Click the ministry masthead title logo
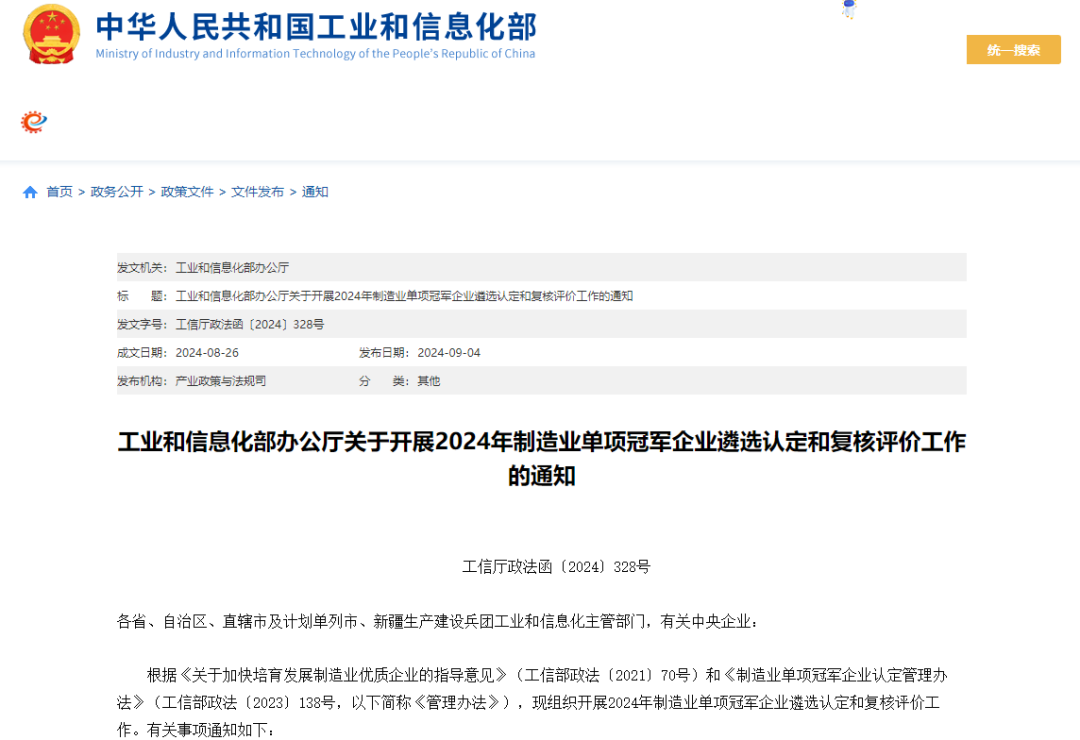 point(317,29)
